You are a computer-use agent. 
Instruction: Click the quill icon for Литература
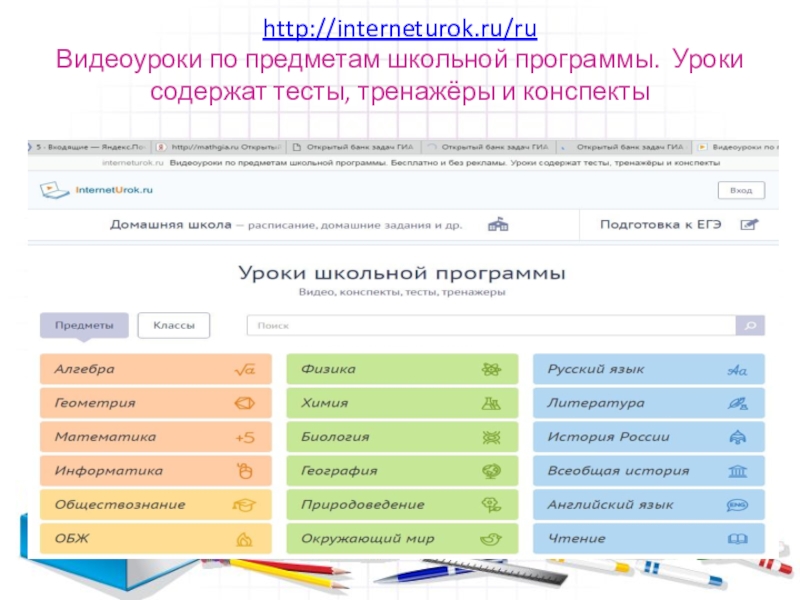(738, 404)
